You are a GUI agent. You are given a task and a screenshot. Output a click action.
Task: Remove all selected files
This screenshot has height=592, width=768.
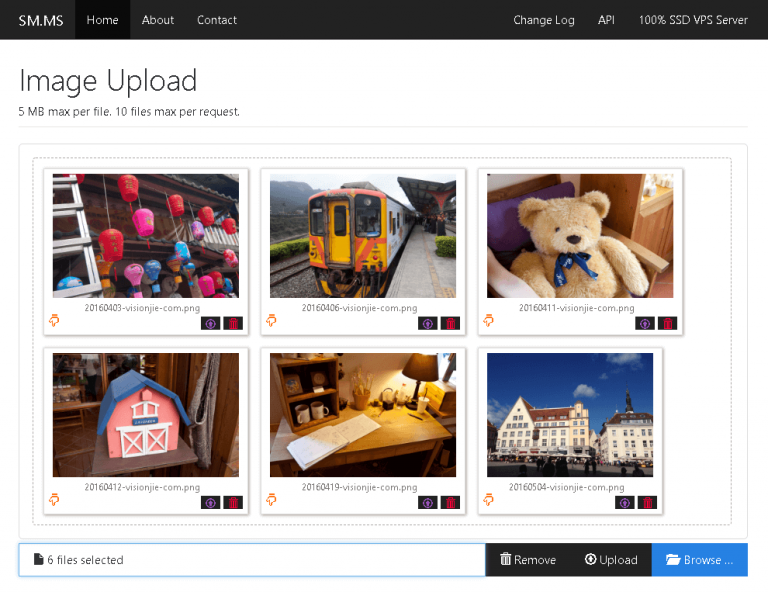point(528,559)
